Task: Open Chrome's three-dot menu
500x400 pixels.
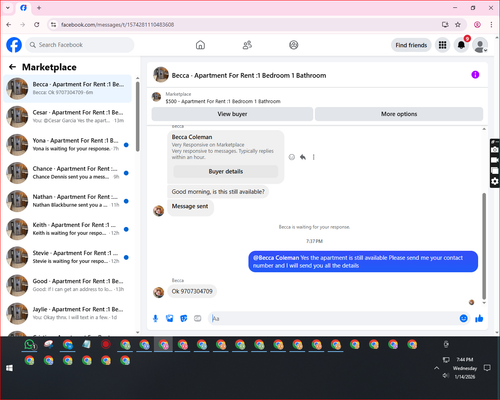Action: (491, 25)
